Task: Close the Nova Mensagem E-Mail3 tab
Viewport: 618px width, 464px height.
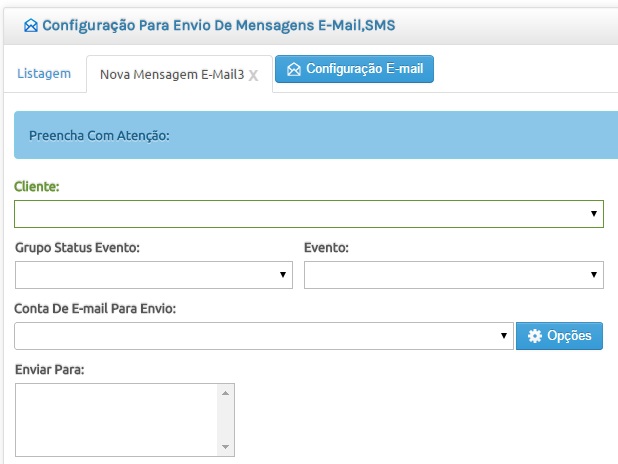Action: tap(253, 75)
